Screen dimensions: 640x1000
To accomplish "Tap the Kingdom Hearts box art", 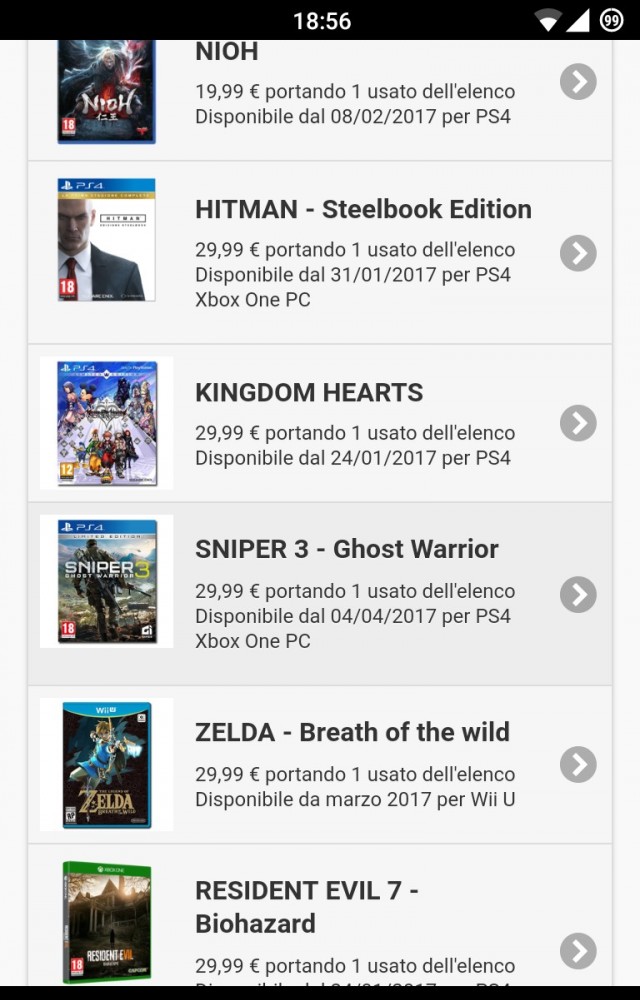I will pyautogui.click(x=106, y=423).
